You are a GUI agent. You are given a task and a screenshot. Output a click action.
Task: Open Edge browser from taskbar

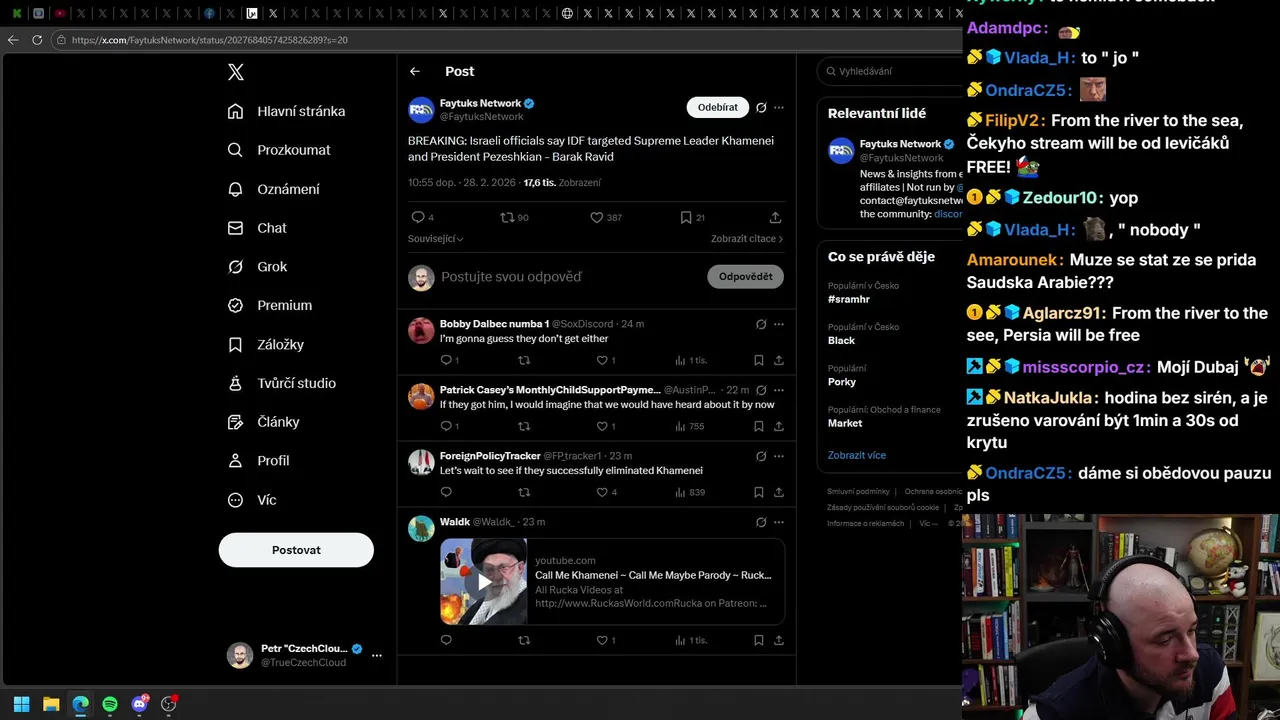(80, 704)
